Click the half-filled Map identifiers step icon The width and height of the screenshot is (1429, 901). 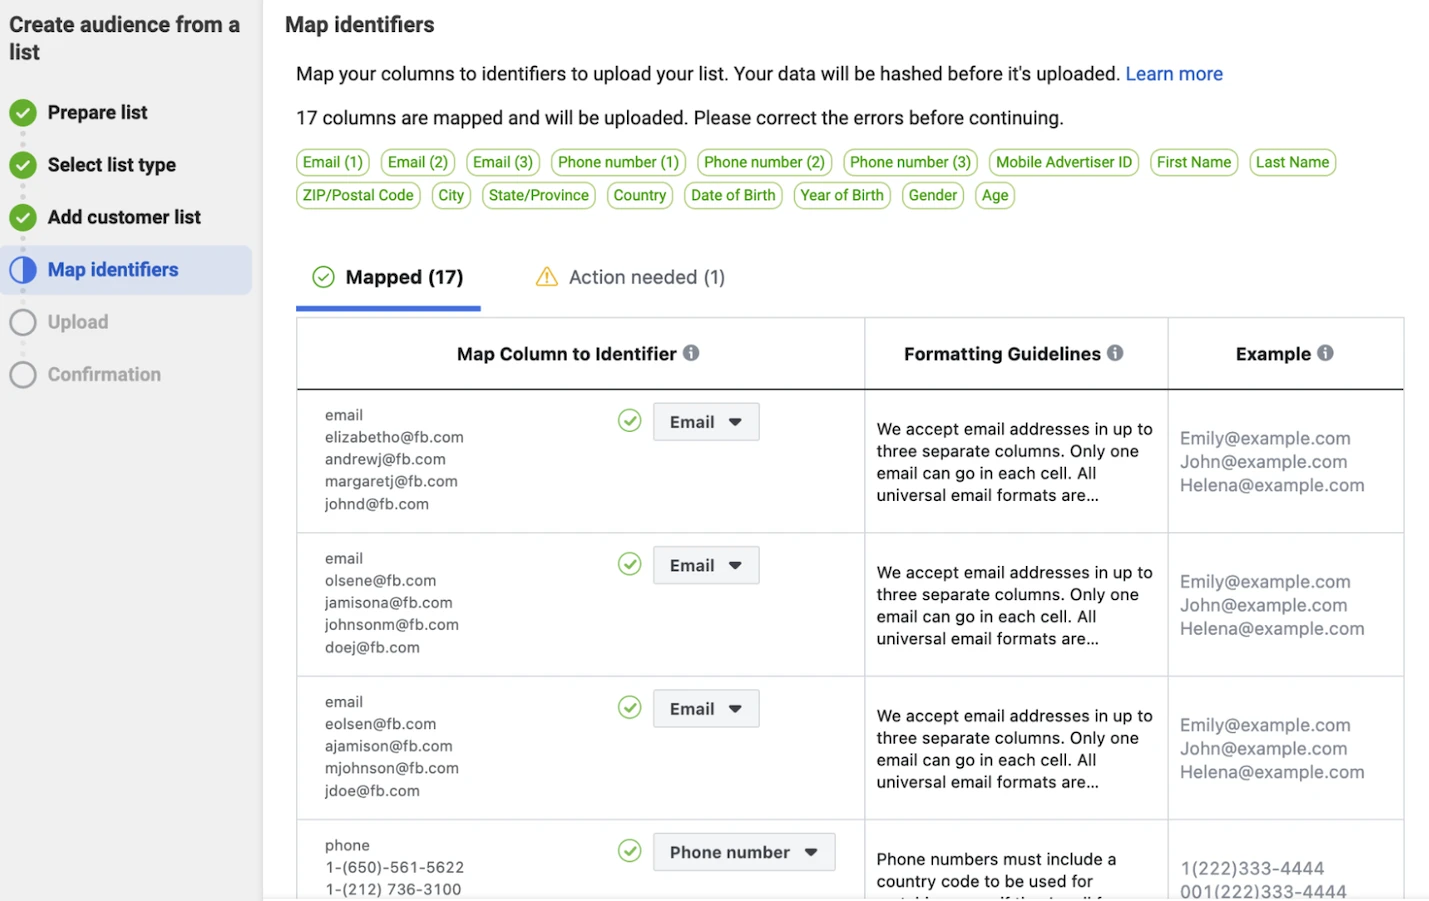click(x=23, y=270)
